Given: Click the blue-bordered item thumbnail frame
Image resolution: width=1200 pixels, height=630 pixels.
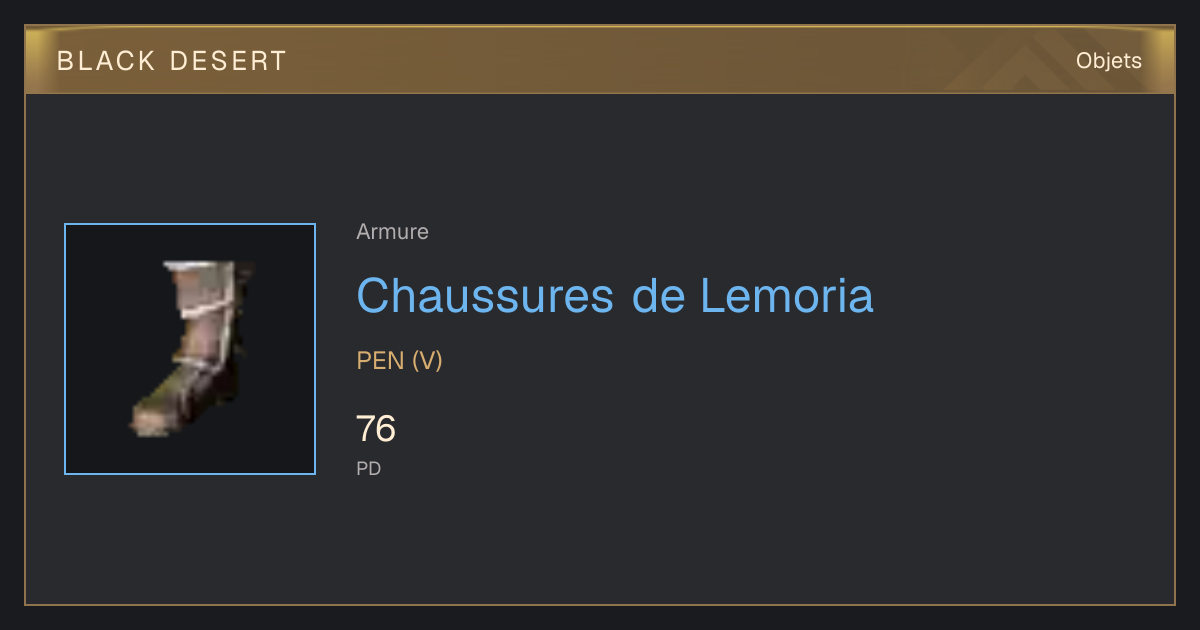Looking at the screenshot, I should pos(190,349).
